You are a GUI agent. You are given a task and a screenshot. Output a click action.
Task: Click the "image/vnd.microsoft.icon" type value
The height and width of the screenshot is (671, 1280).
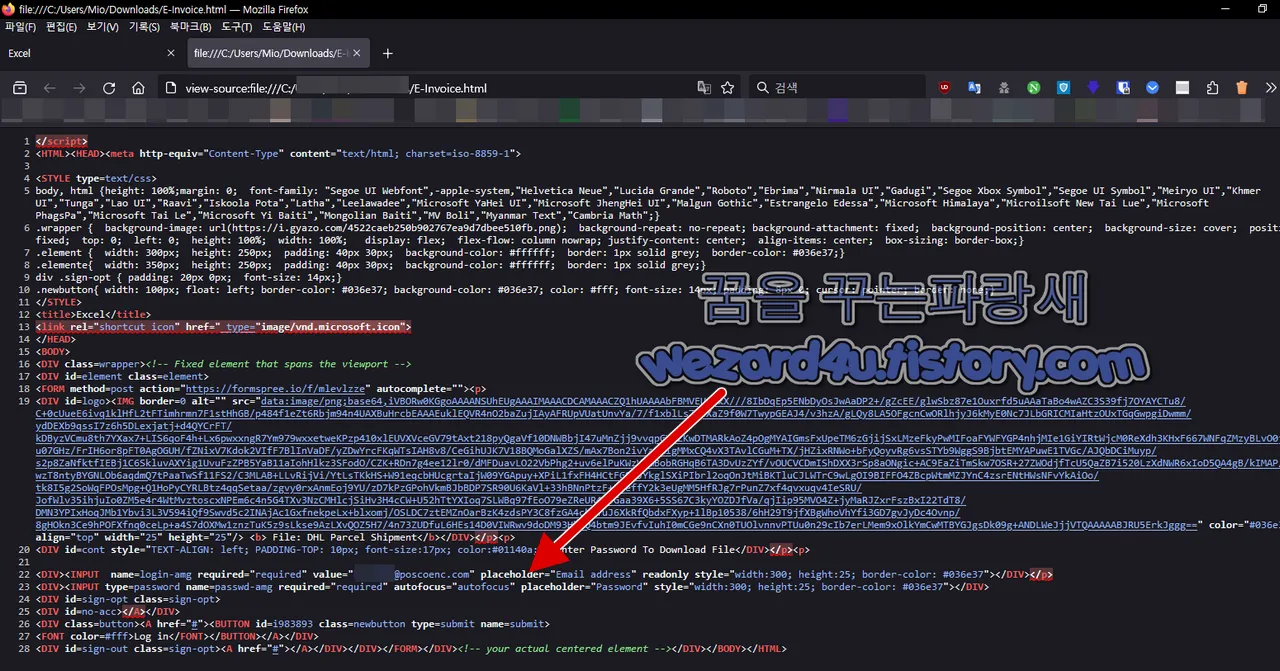332,327
